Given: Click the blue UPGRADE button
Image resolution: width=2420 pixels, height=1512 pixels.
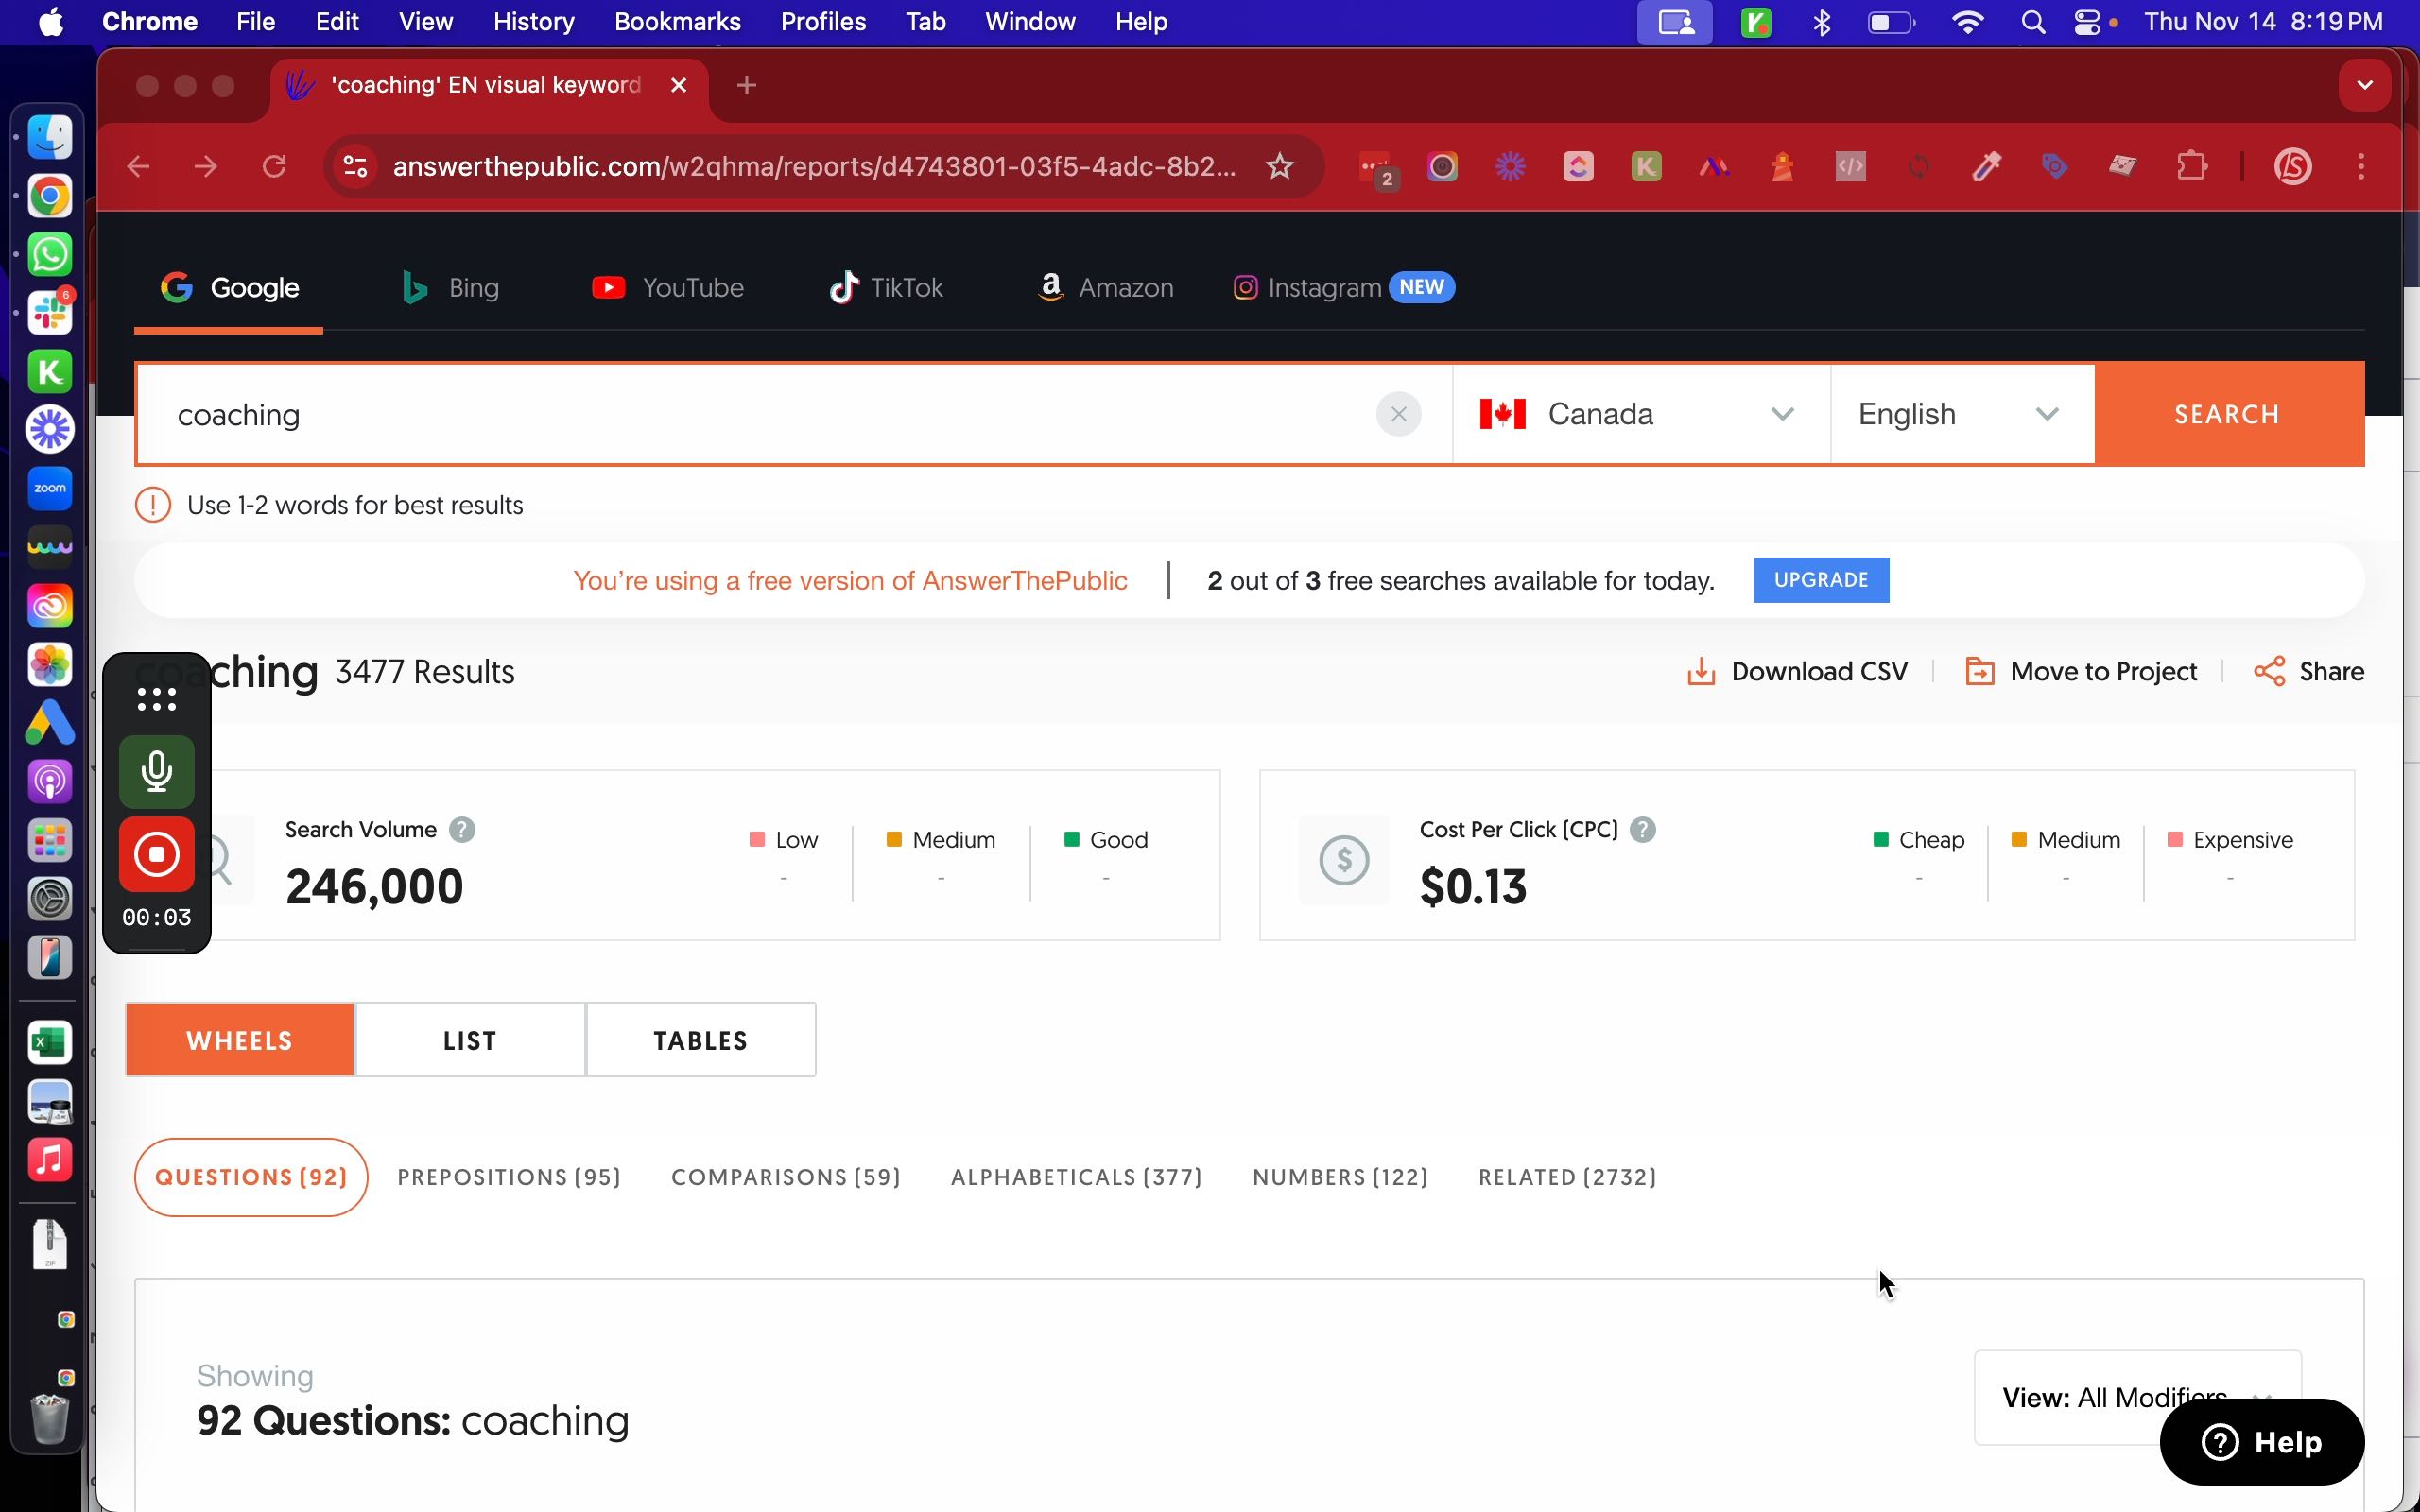Looking at the screenshot, I should pyautogui.click(x=1820, y=580).
